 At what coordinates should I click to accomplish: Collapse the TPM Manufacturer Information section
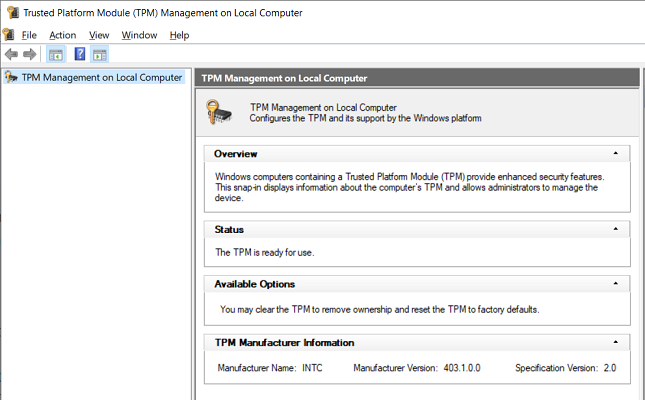(x=615, y=342)
